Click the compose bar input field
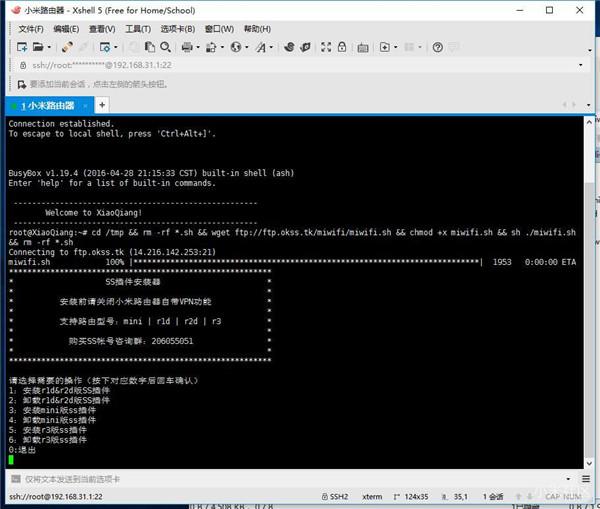 pyautogui.click(x=293, y=479)
